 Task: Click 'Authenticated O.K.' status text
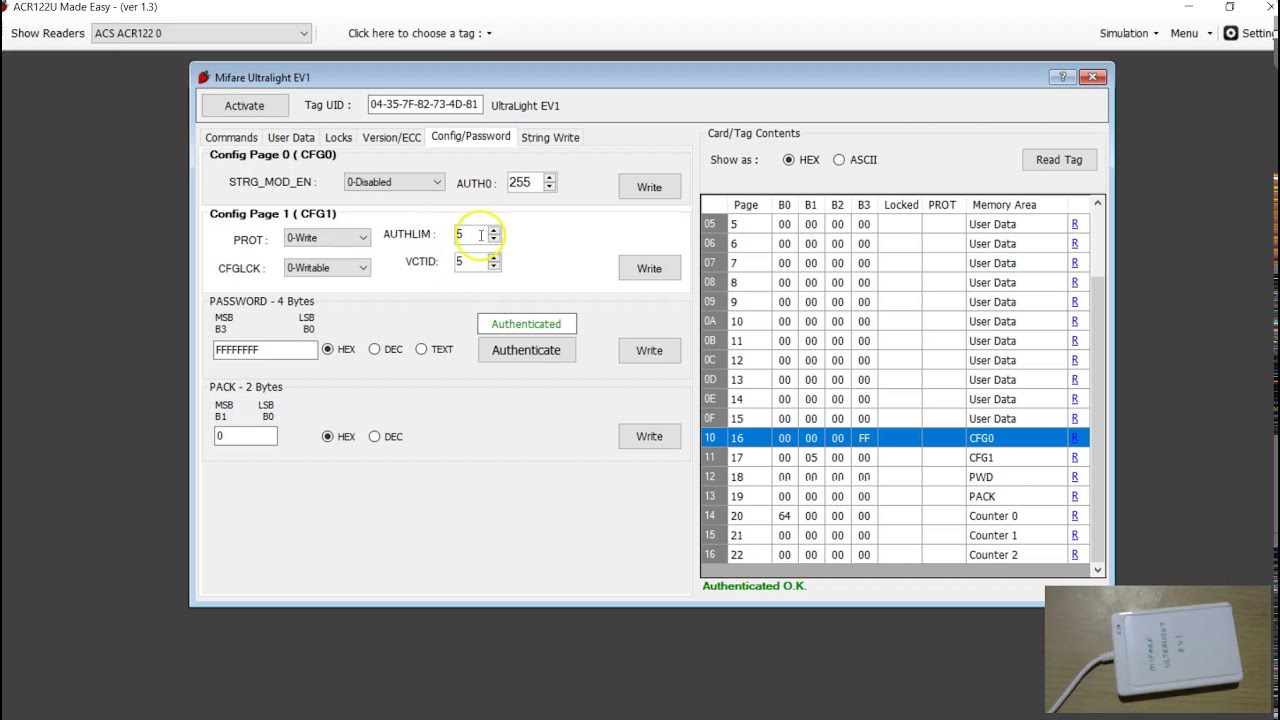754,586
